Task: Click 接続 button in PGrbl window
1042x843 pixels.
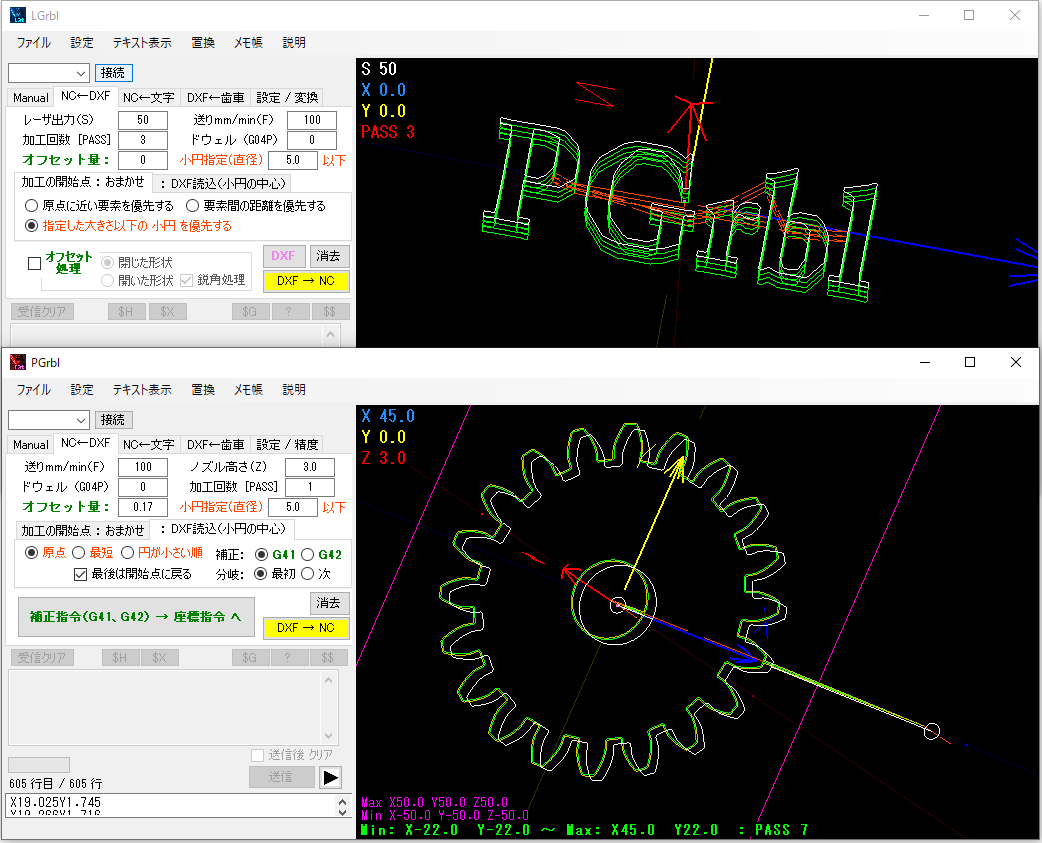Action: pyautogui.click(x=114, y=420)
